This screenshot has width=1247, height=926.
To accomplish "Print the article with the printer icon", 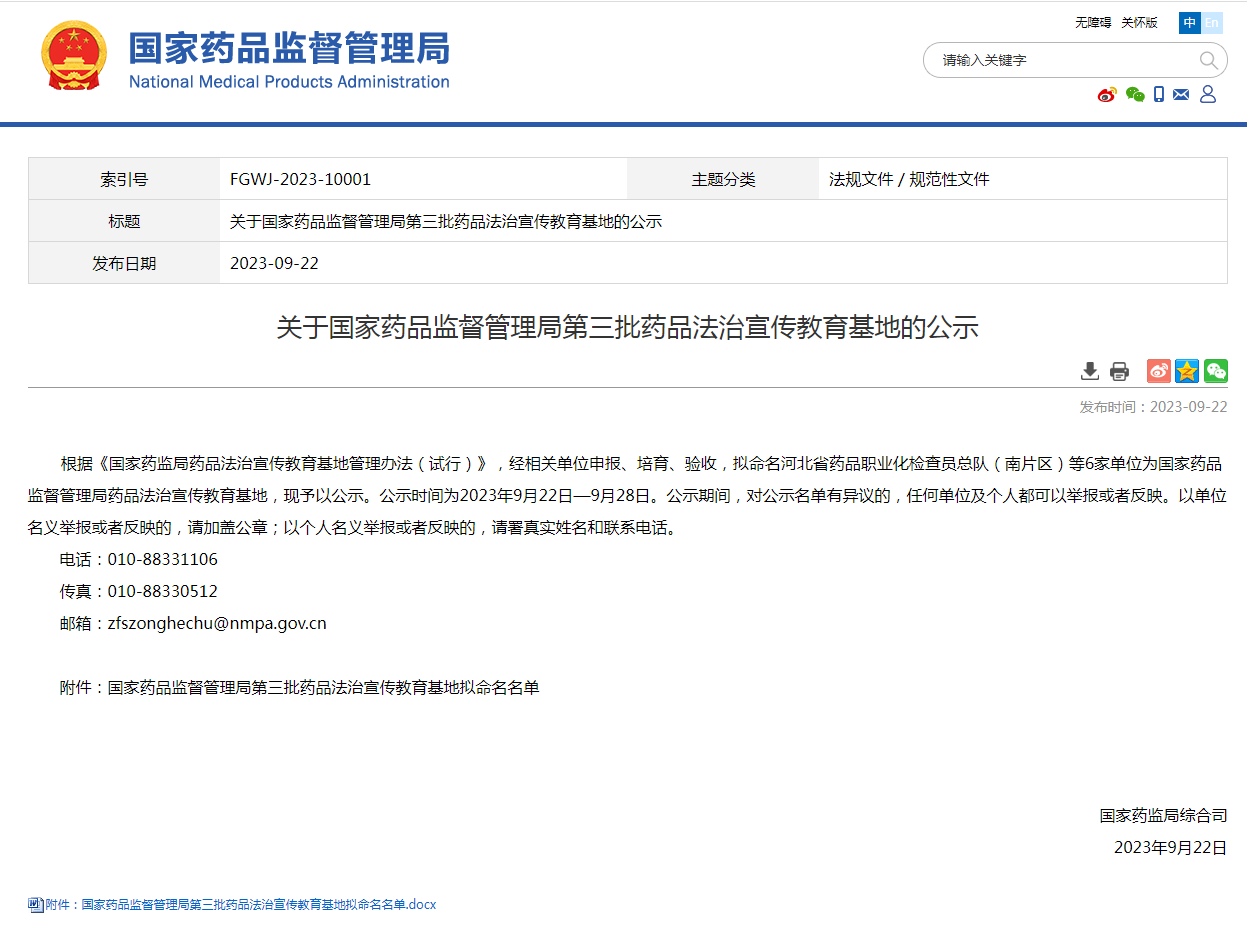I will [1119, 371].
